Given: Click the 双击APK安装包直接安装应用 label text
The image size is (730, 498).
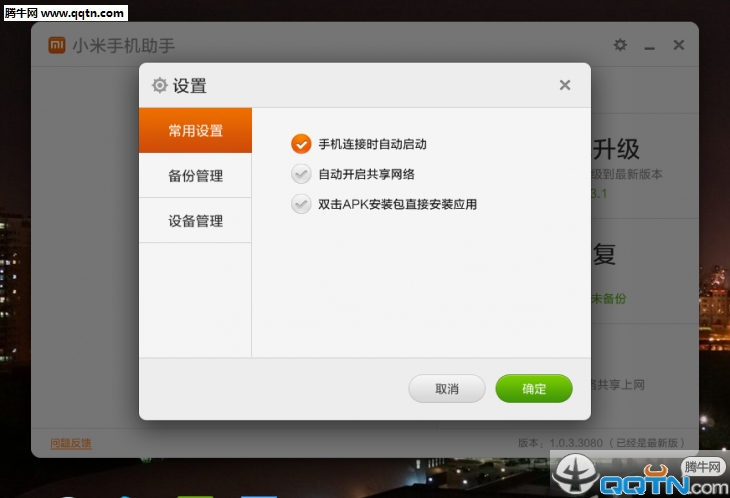Looking at the screenshot, I should coord(398,204).
